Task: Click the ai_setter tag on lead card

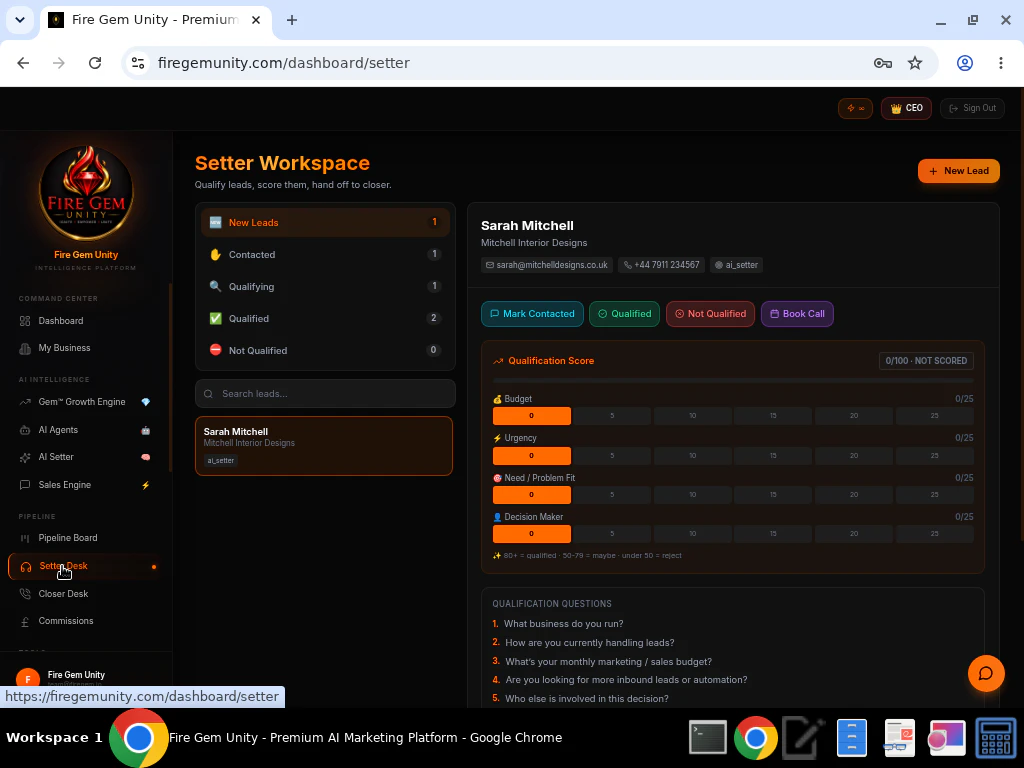Action: 221,460
